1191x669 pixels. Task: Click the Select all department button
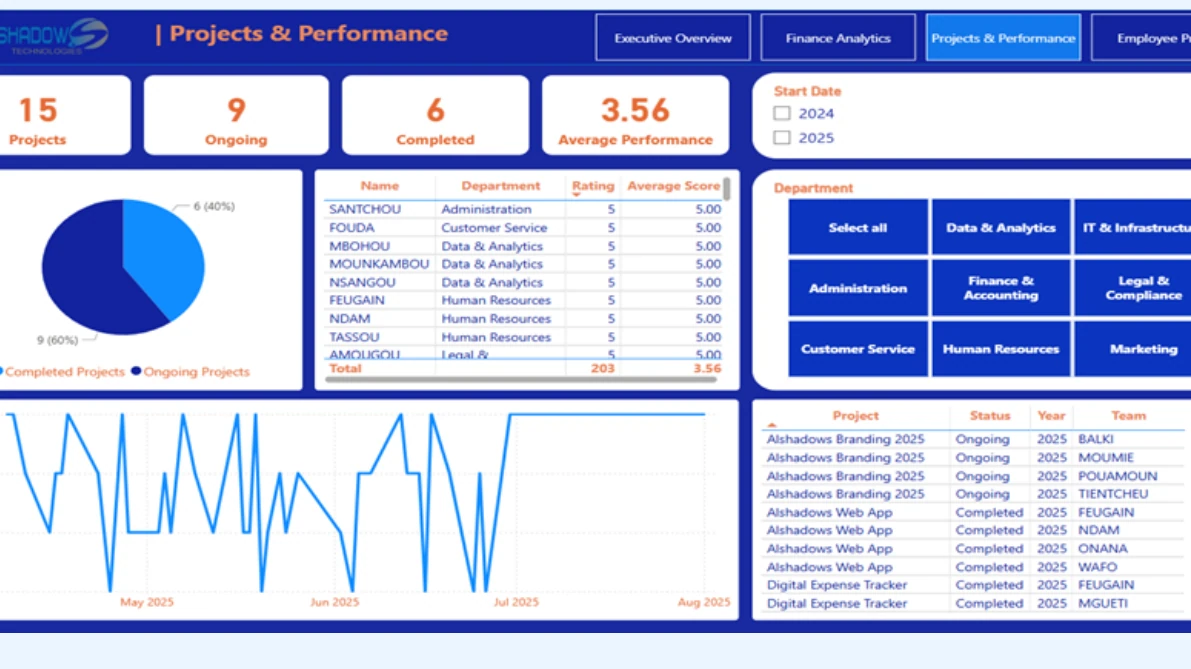click(x=858, y=227)
